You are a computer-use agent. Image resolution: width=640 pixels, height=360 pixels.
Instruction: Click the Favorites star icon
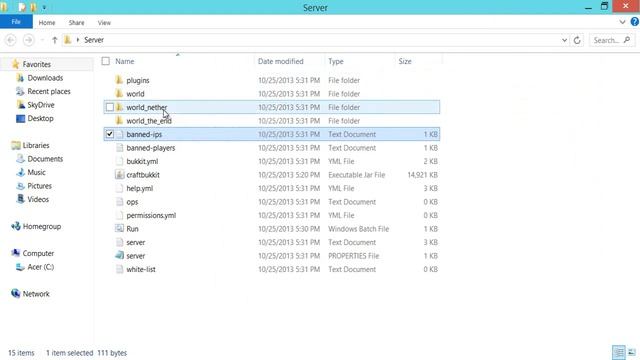tap(16, 64)
